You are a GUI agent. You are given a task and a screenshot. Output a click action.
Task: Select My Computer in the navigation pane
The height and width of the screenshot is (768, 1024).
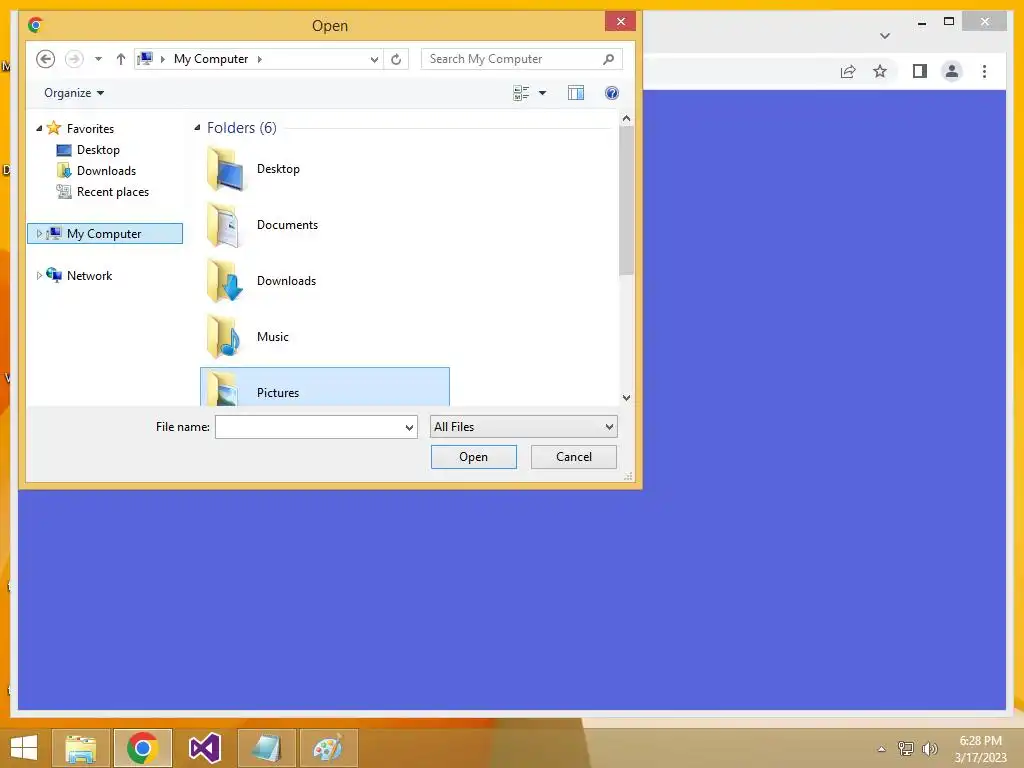[104, 233]
